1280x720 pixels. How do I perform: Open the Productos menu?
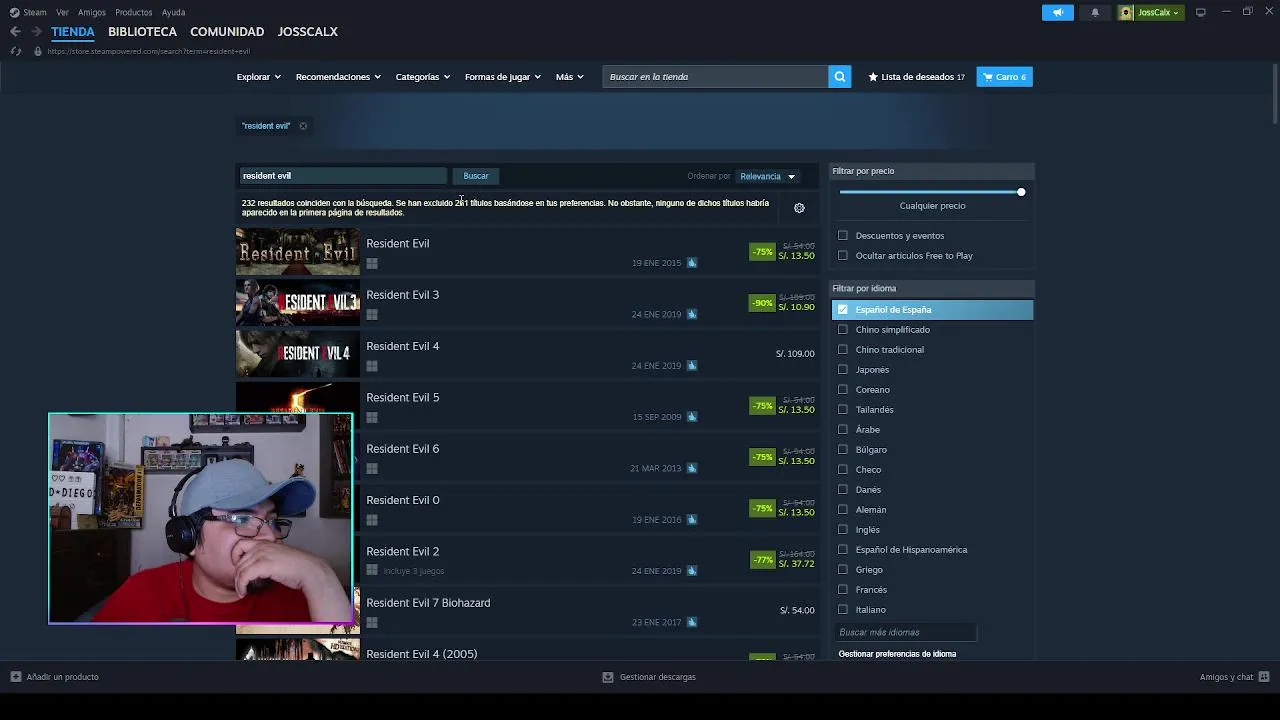[x=133, y=12]
